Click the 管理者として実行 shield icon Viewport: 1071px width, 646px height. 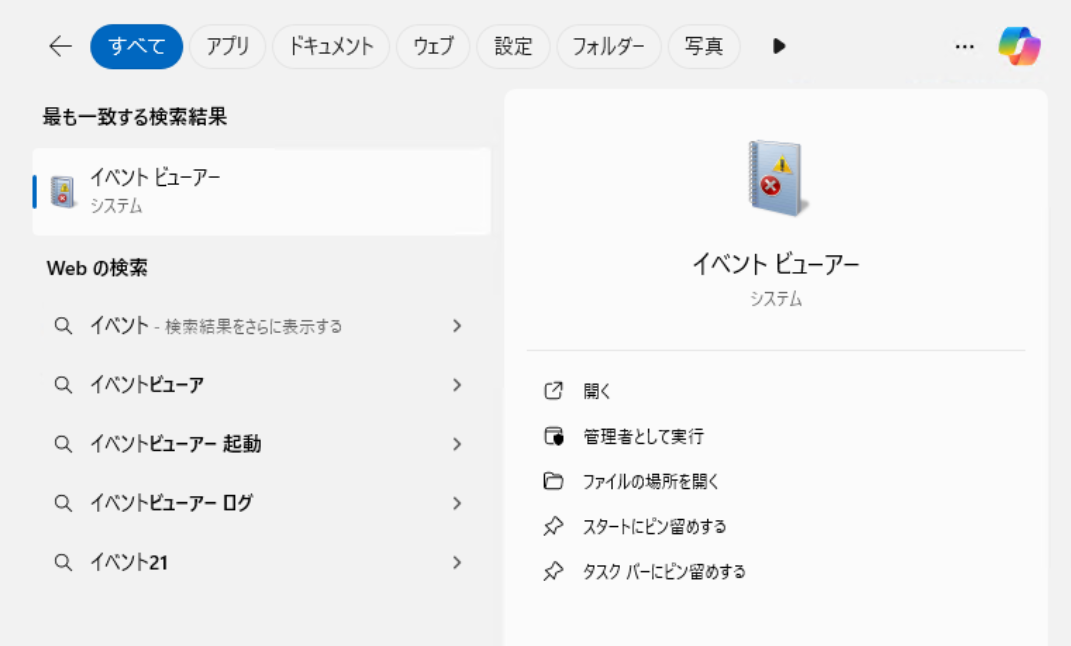click(x=554, y=436)
